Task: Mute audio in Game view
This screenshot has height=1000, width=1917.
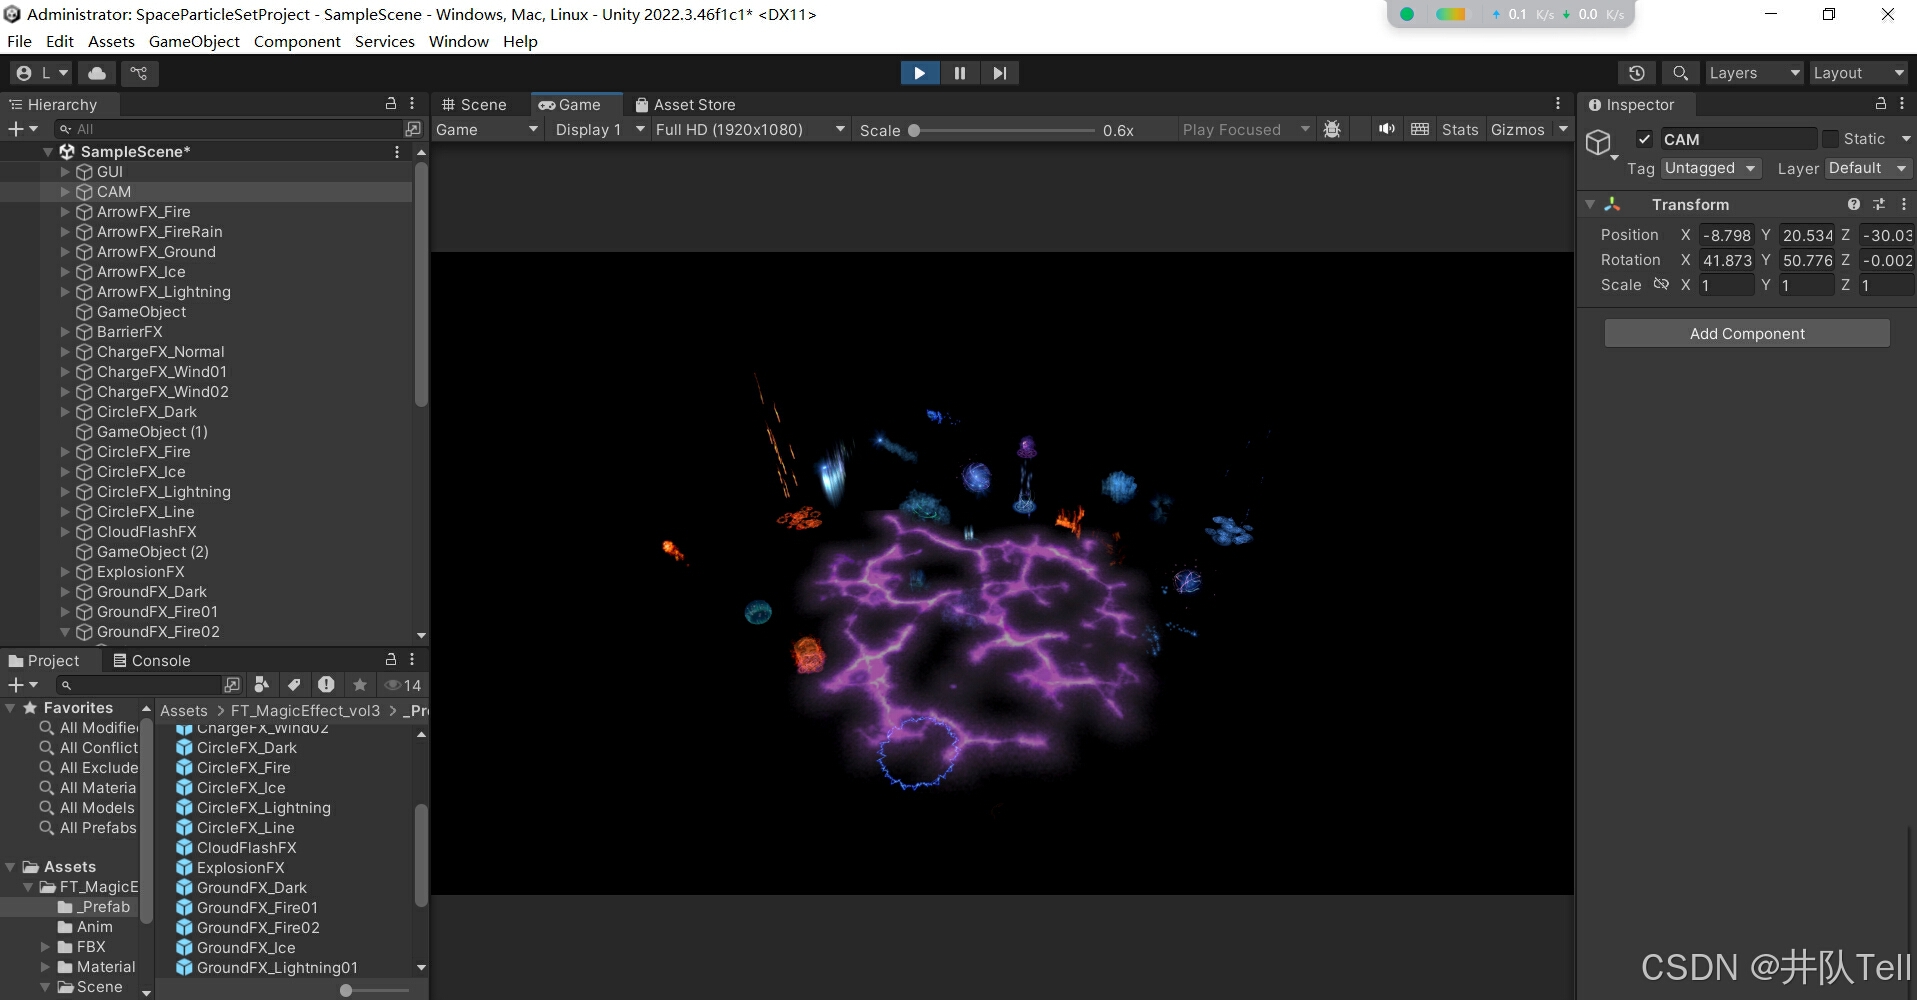Action: [1387, 130]
